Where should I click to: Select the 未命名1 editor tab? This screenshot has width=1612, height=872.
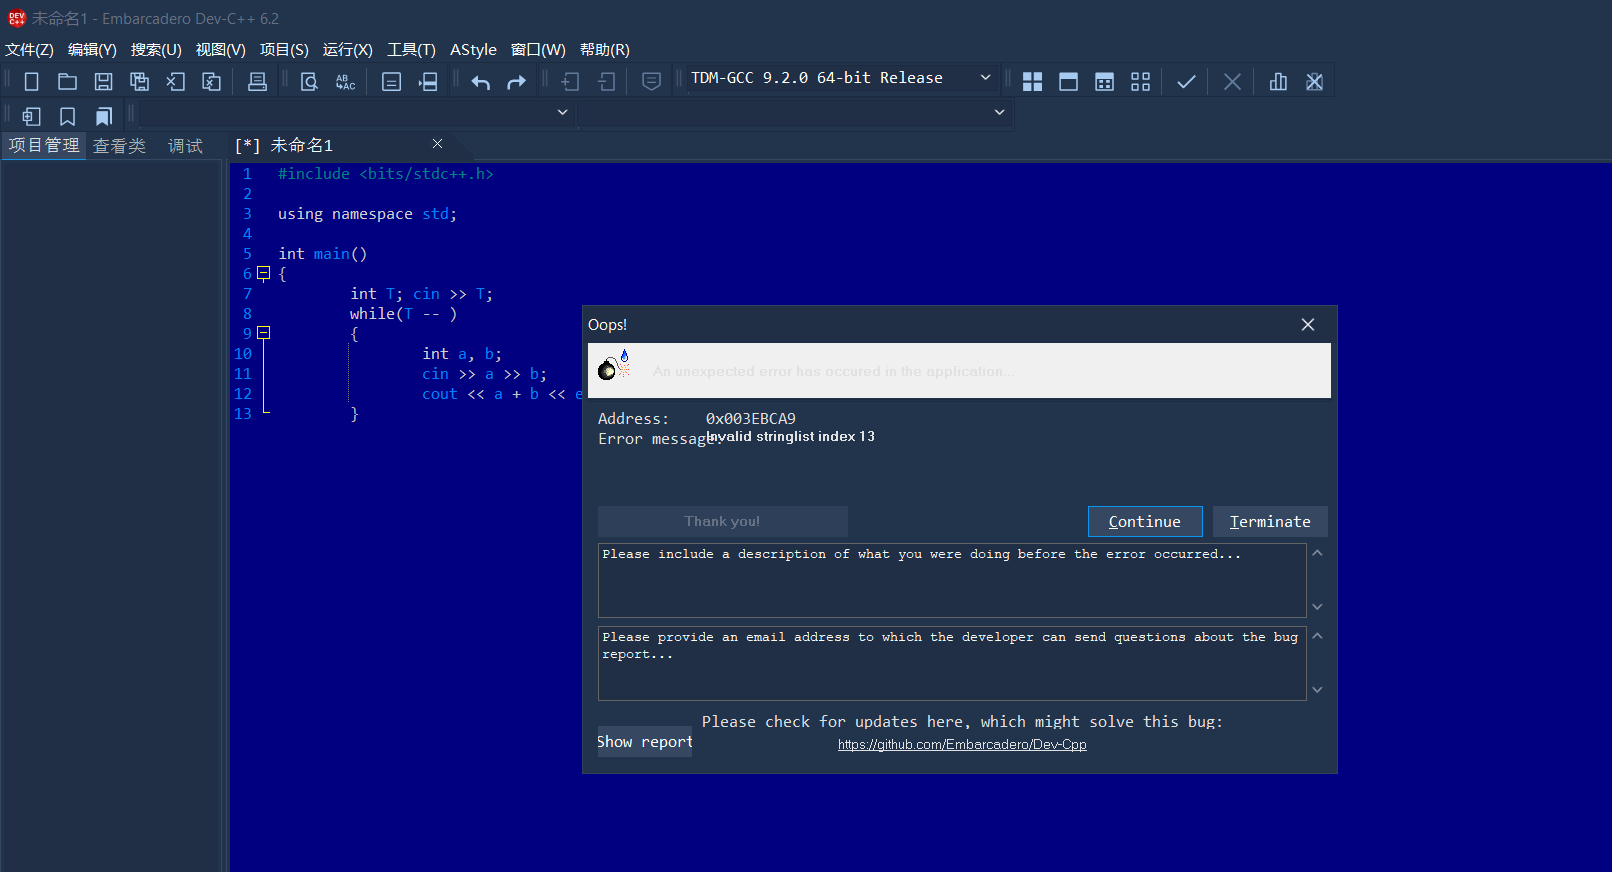click(x=301, y=146)
